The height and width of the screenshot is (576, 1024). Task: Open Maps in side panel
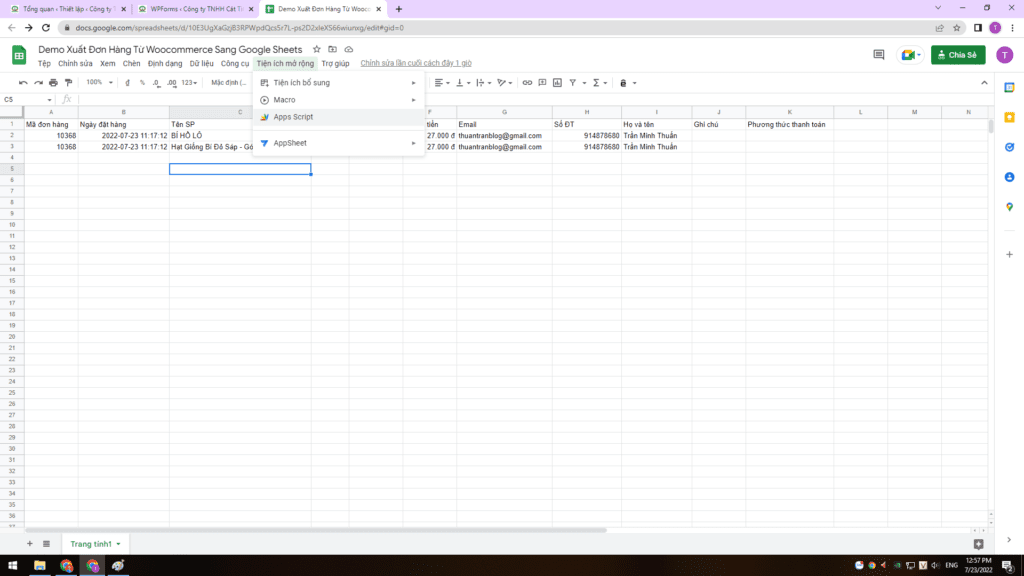click(1010, 207)
